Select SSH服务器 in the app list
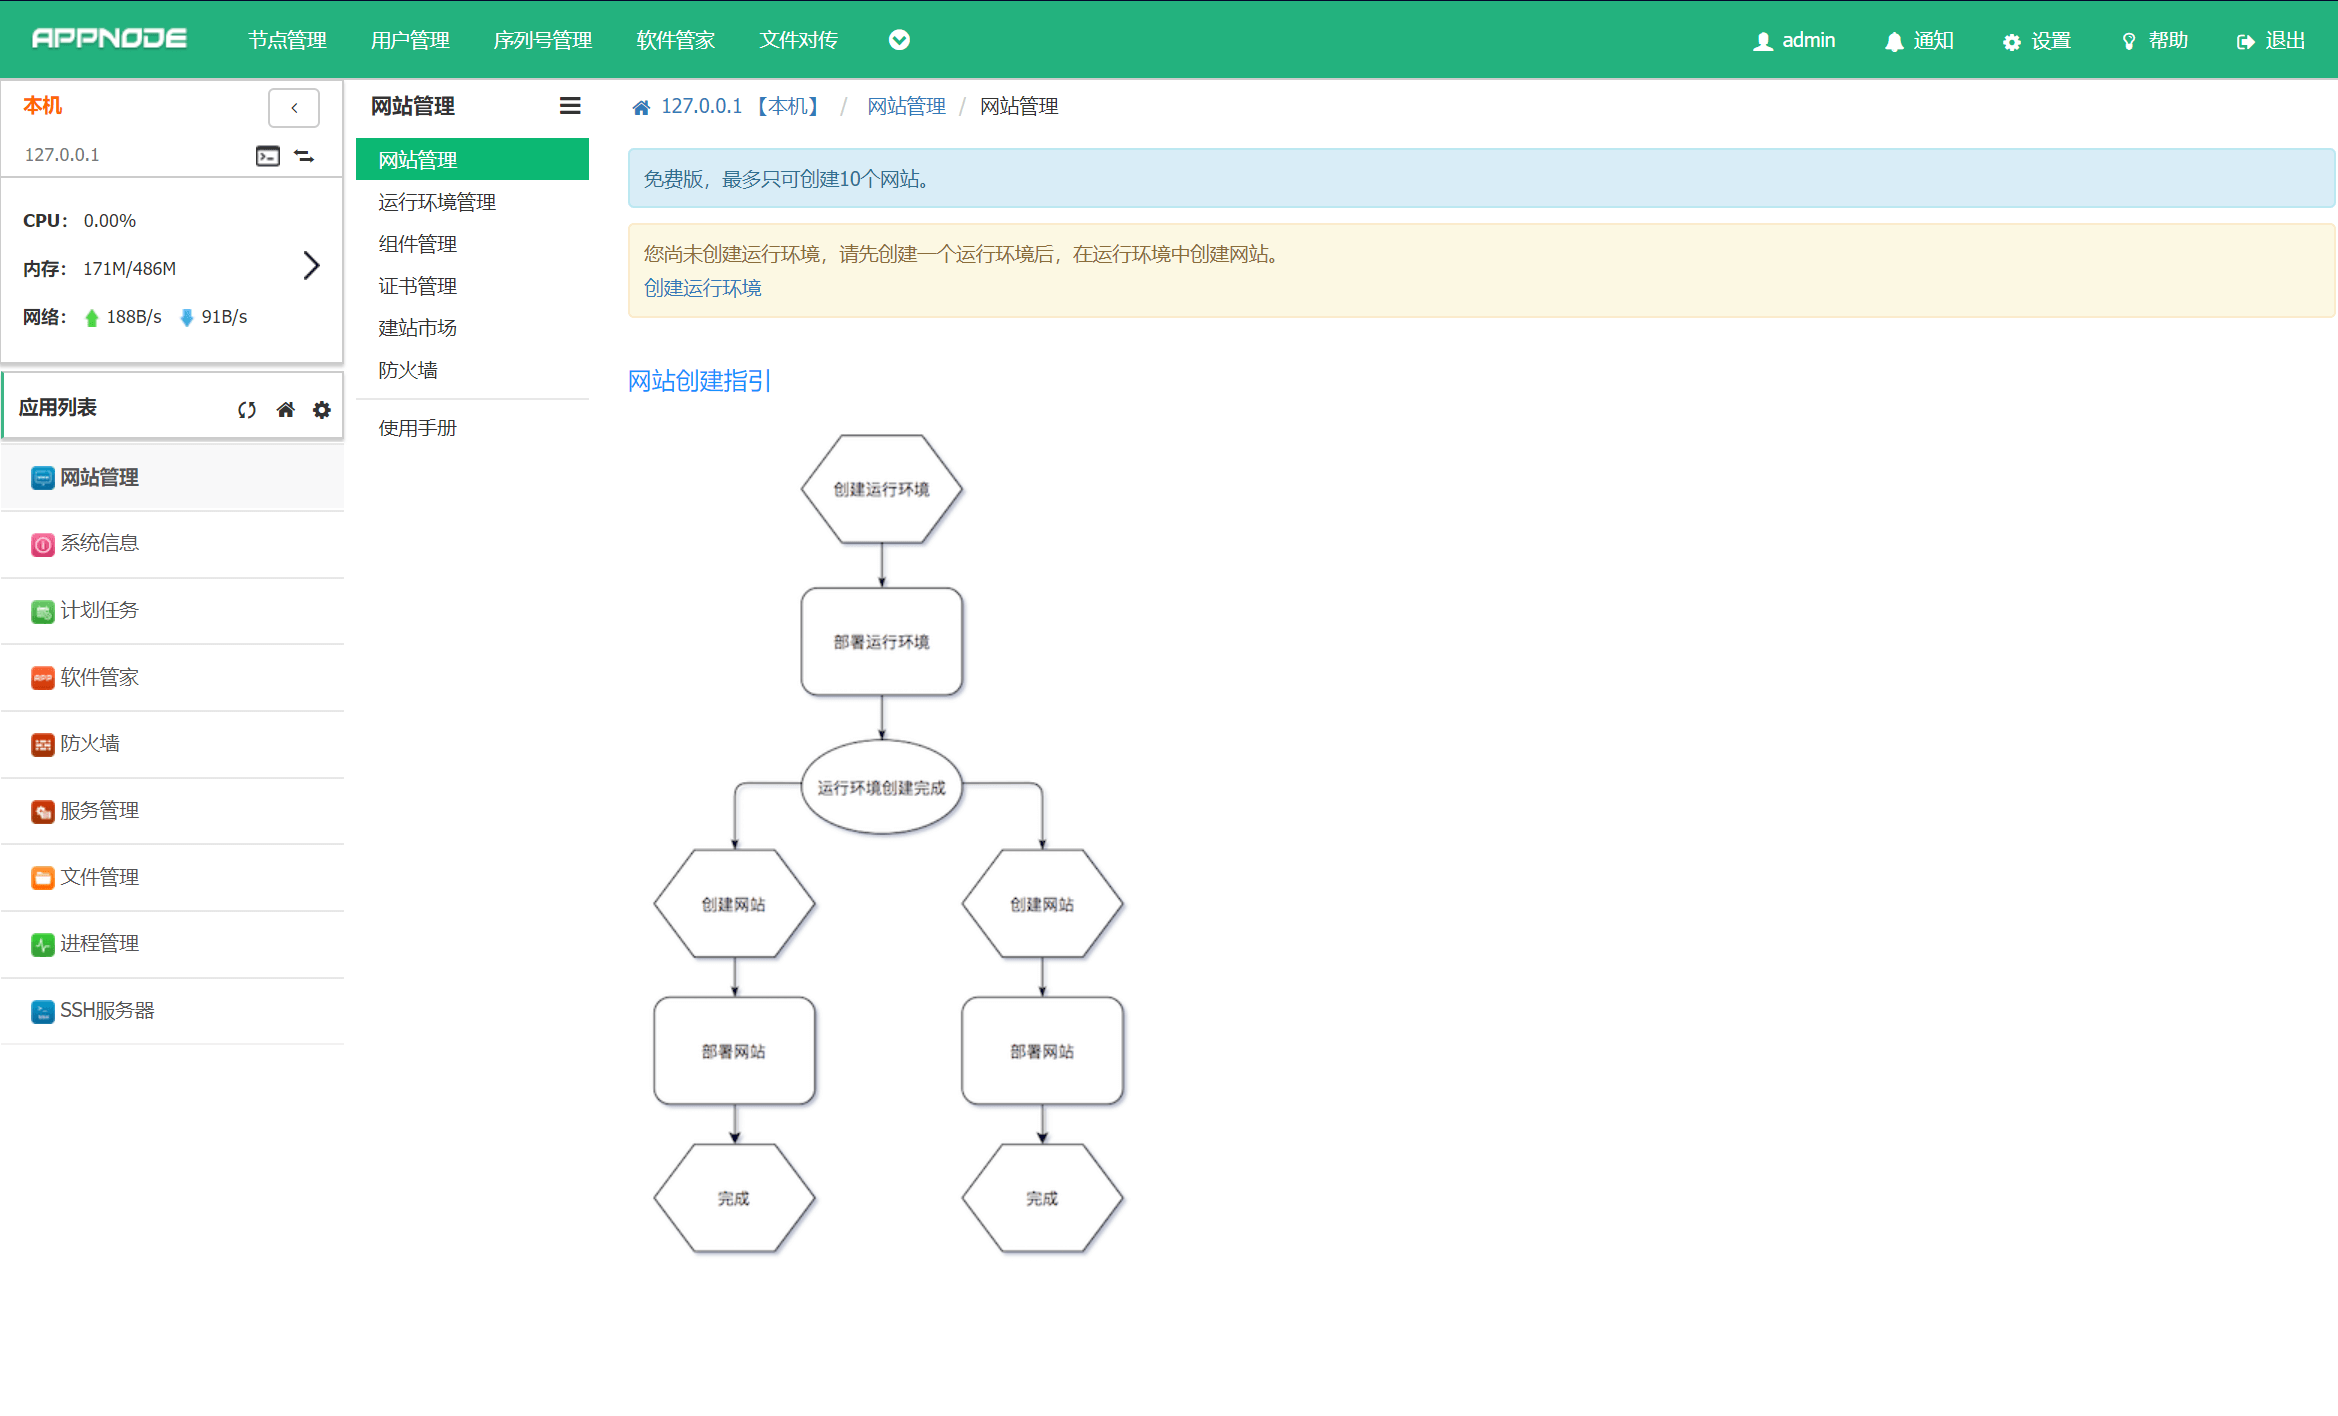Image resolution: width=2338 pixels, height=1416 pixels. [x=173, y=1011]
